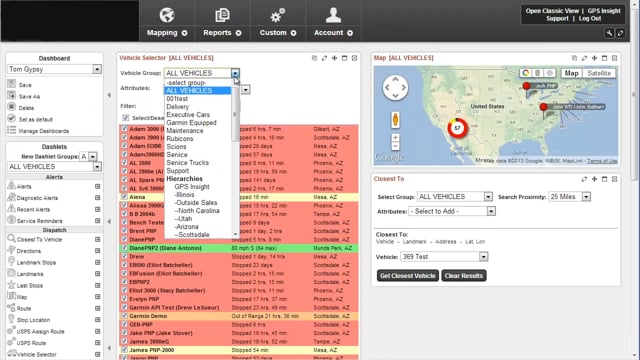This screenshot has height=360, width=640.
Task: Open the 369 Test vehicle dropdown
Action: [x=483, y=257]
